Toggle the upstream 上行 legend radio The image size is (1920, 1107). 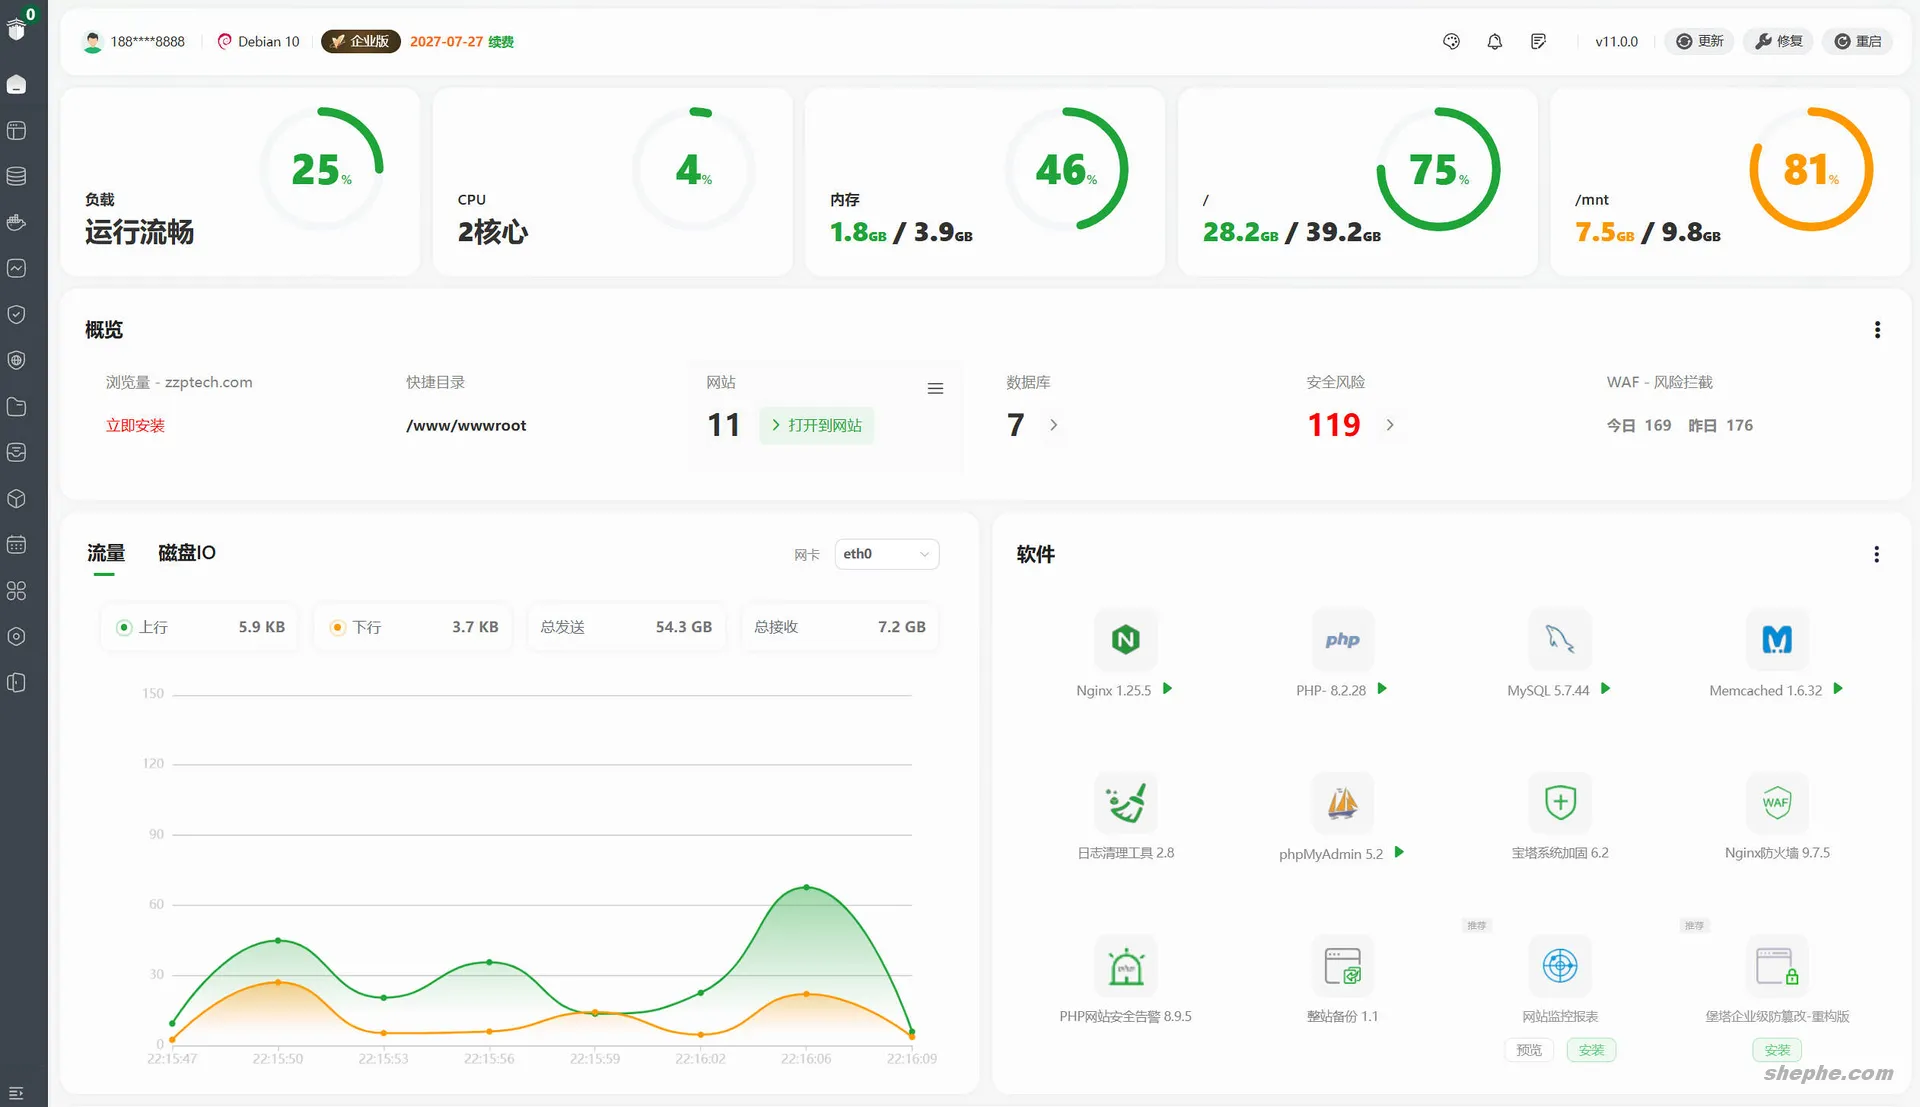(x=124, y=627)
